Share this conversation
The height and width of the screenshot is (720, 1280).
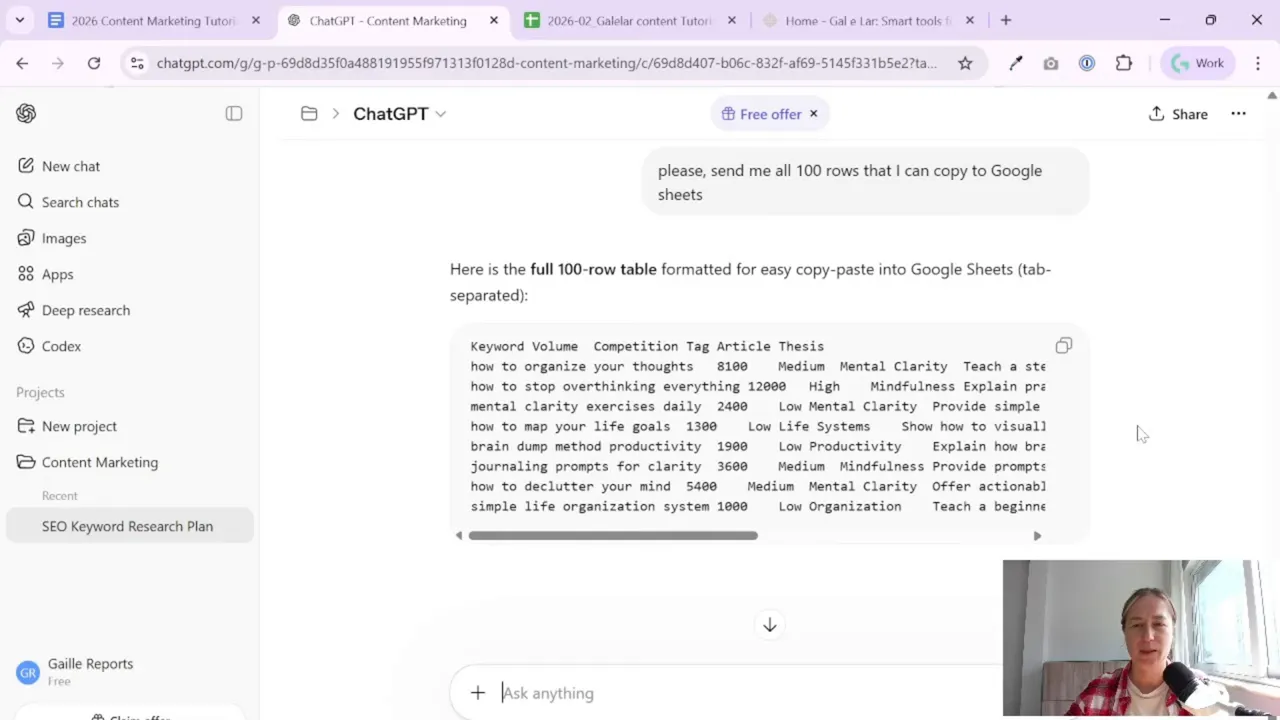pos(1178,114)
